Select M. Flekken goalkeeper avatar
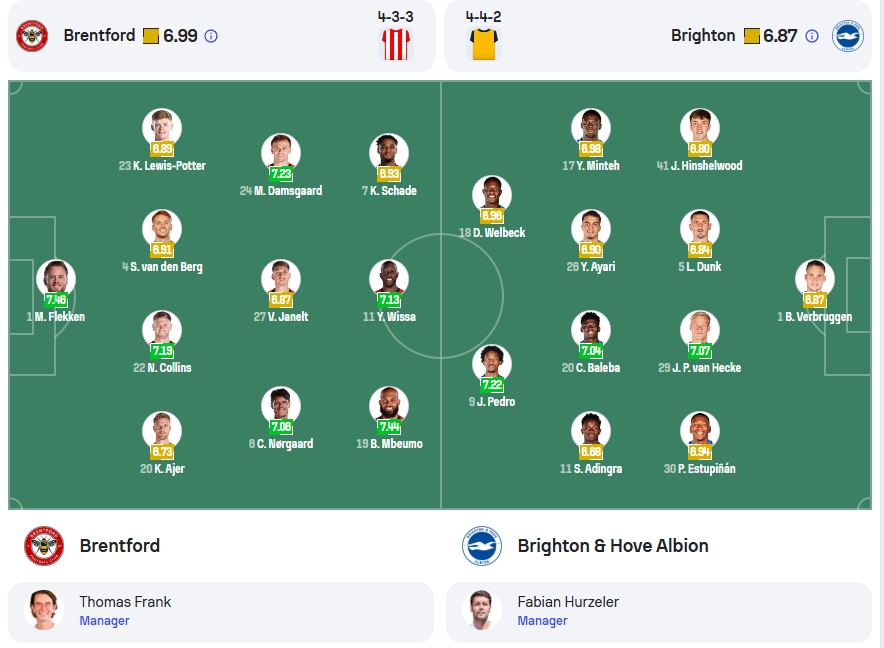This screenshot has width=884, height=648. 56,279
